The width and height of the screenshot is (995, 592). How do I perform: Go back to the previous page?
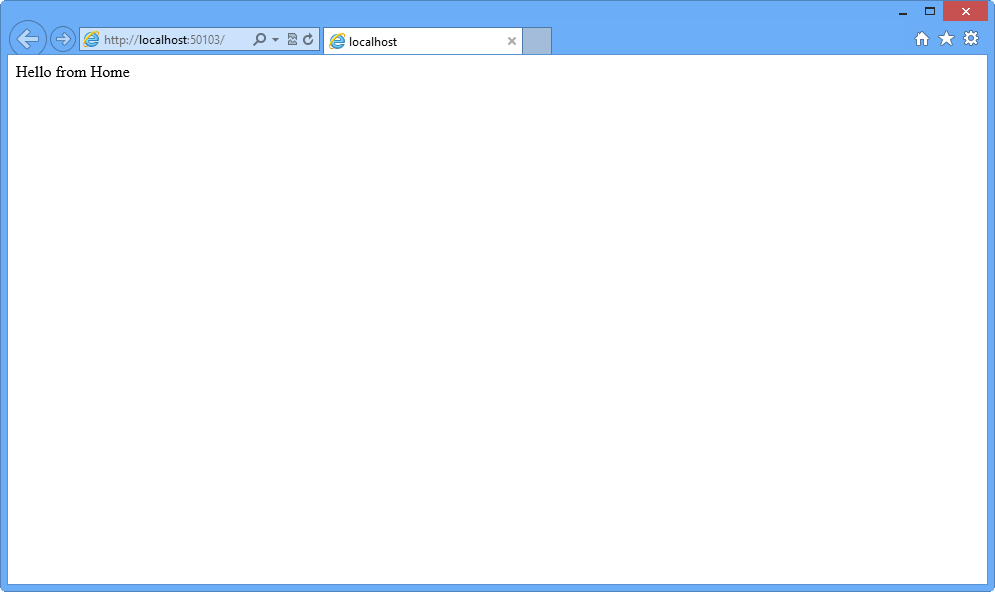[x=27, y=39]
